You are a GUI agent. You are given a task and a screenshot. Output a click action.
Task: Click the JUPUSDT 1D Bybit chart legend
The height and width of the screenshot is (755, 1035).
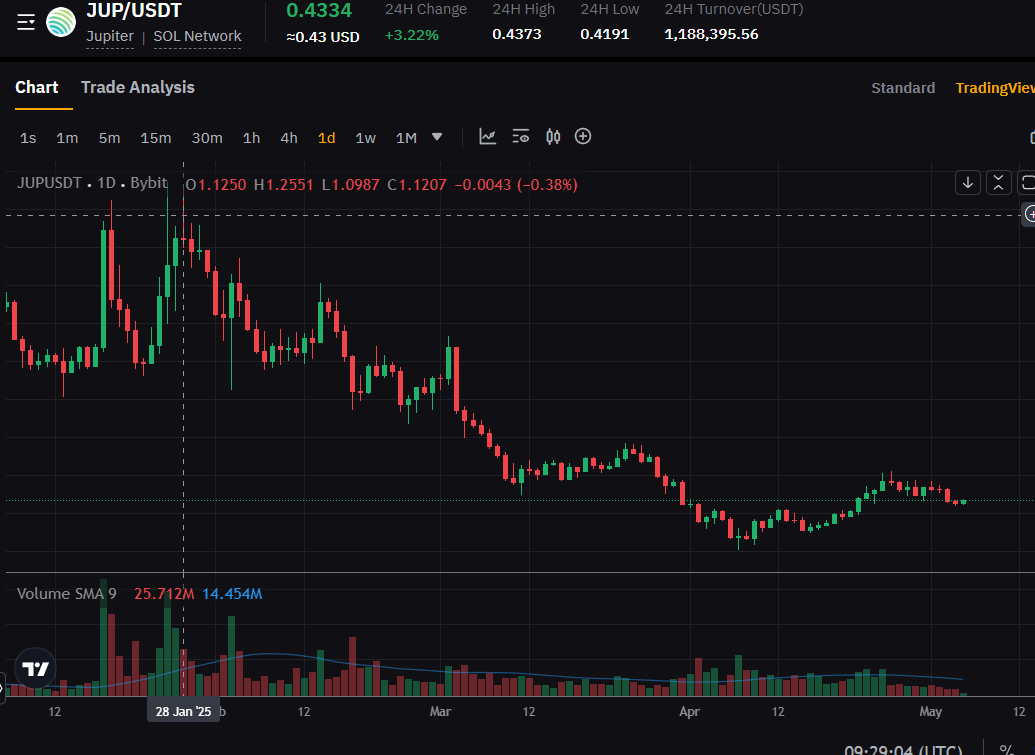click(92, 183)
